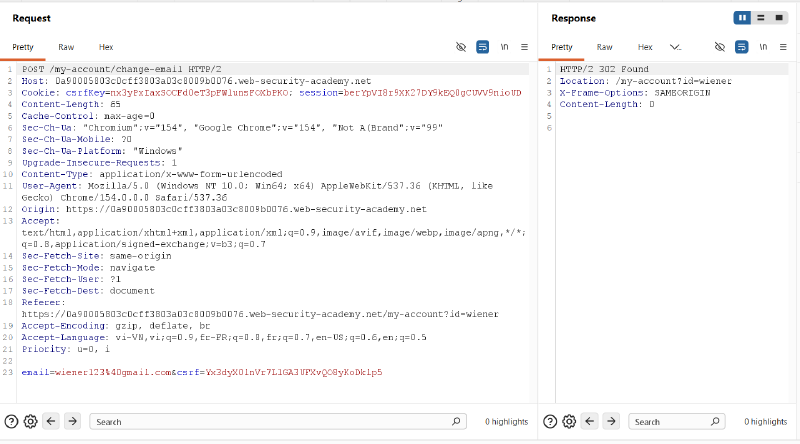The height and width of the screenshot is (444, 800).
Task: Click the Content-Type header line
Action: (152, 174)
